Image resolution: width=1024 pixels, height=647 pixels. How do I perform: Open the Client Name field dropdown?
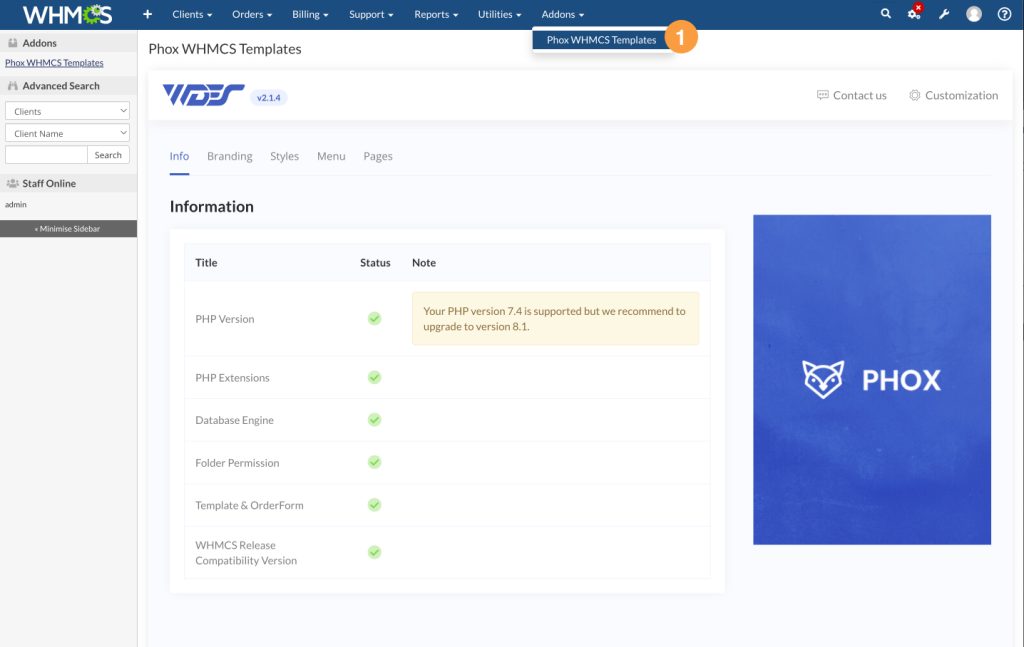pyautogui.click(x=66, y=132)
